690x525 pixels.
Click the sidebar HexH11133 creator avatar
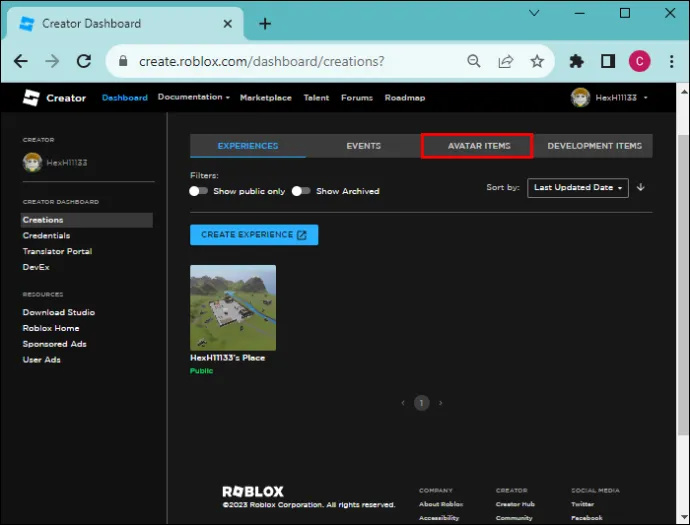(x=32, y=162)
